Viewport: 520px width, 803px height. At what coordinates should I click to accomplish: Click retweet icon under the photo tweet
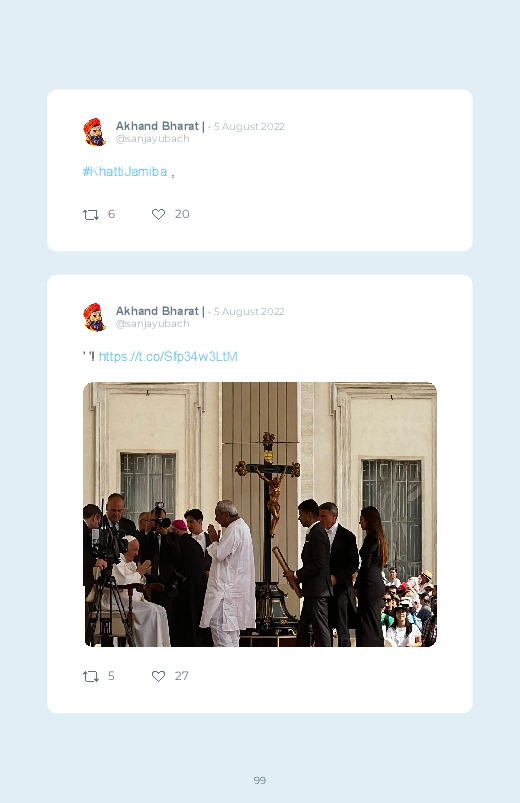[x=91, y=677]
